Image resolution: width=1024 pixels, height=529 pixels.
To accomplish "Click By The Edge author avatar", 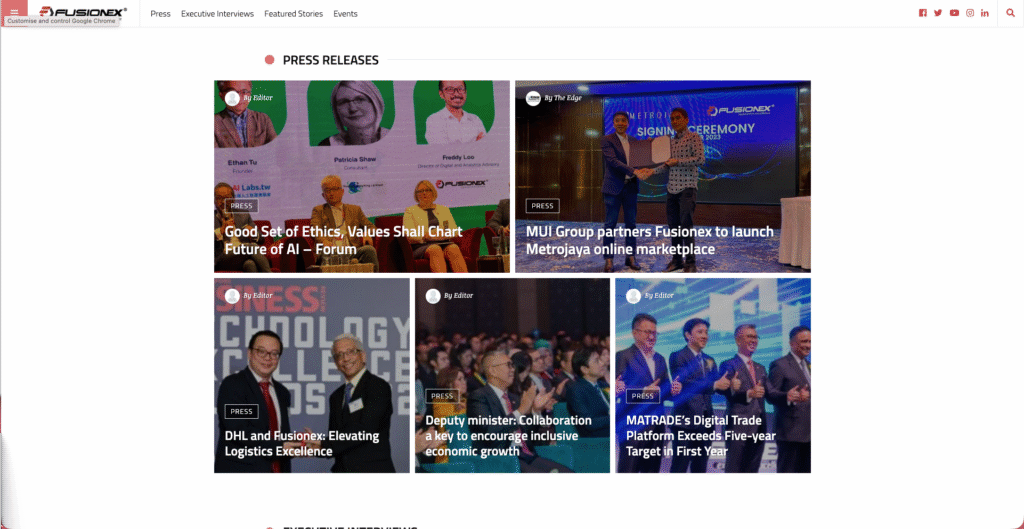I will pyautogui.click(x=533, y=98).
